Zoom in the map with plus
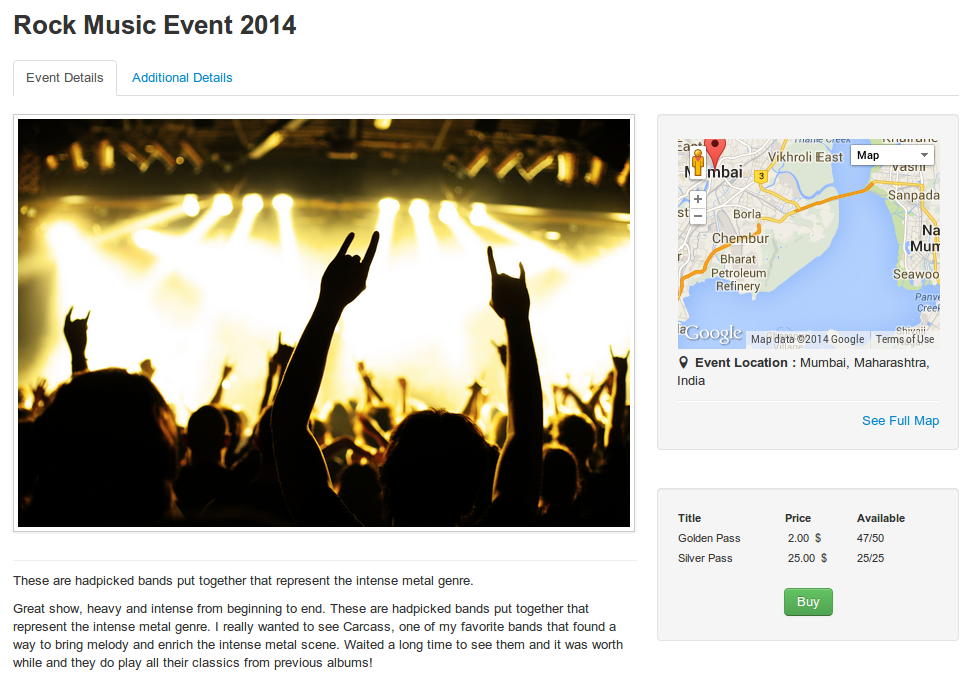 point(698,200)
